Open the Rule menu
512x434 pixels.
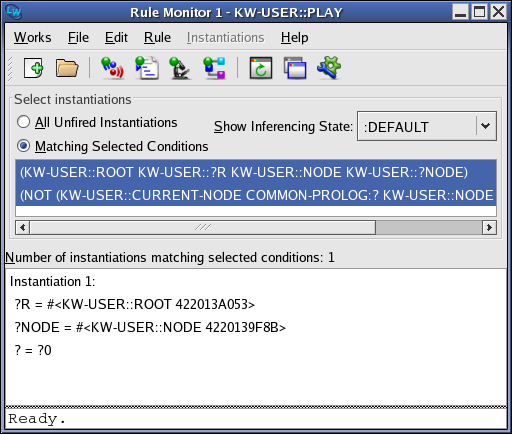coord(157,37)
